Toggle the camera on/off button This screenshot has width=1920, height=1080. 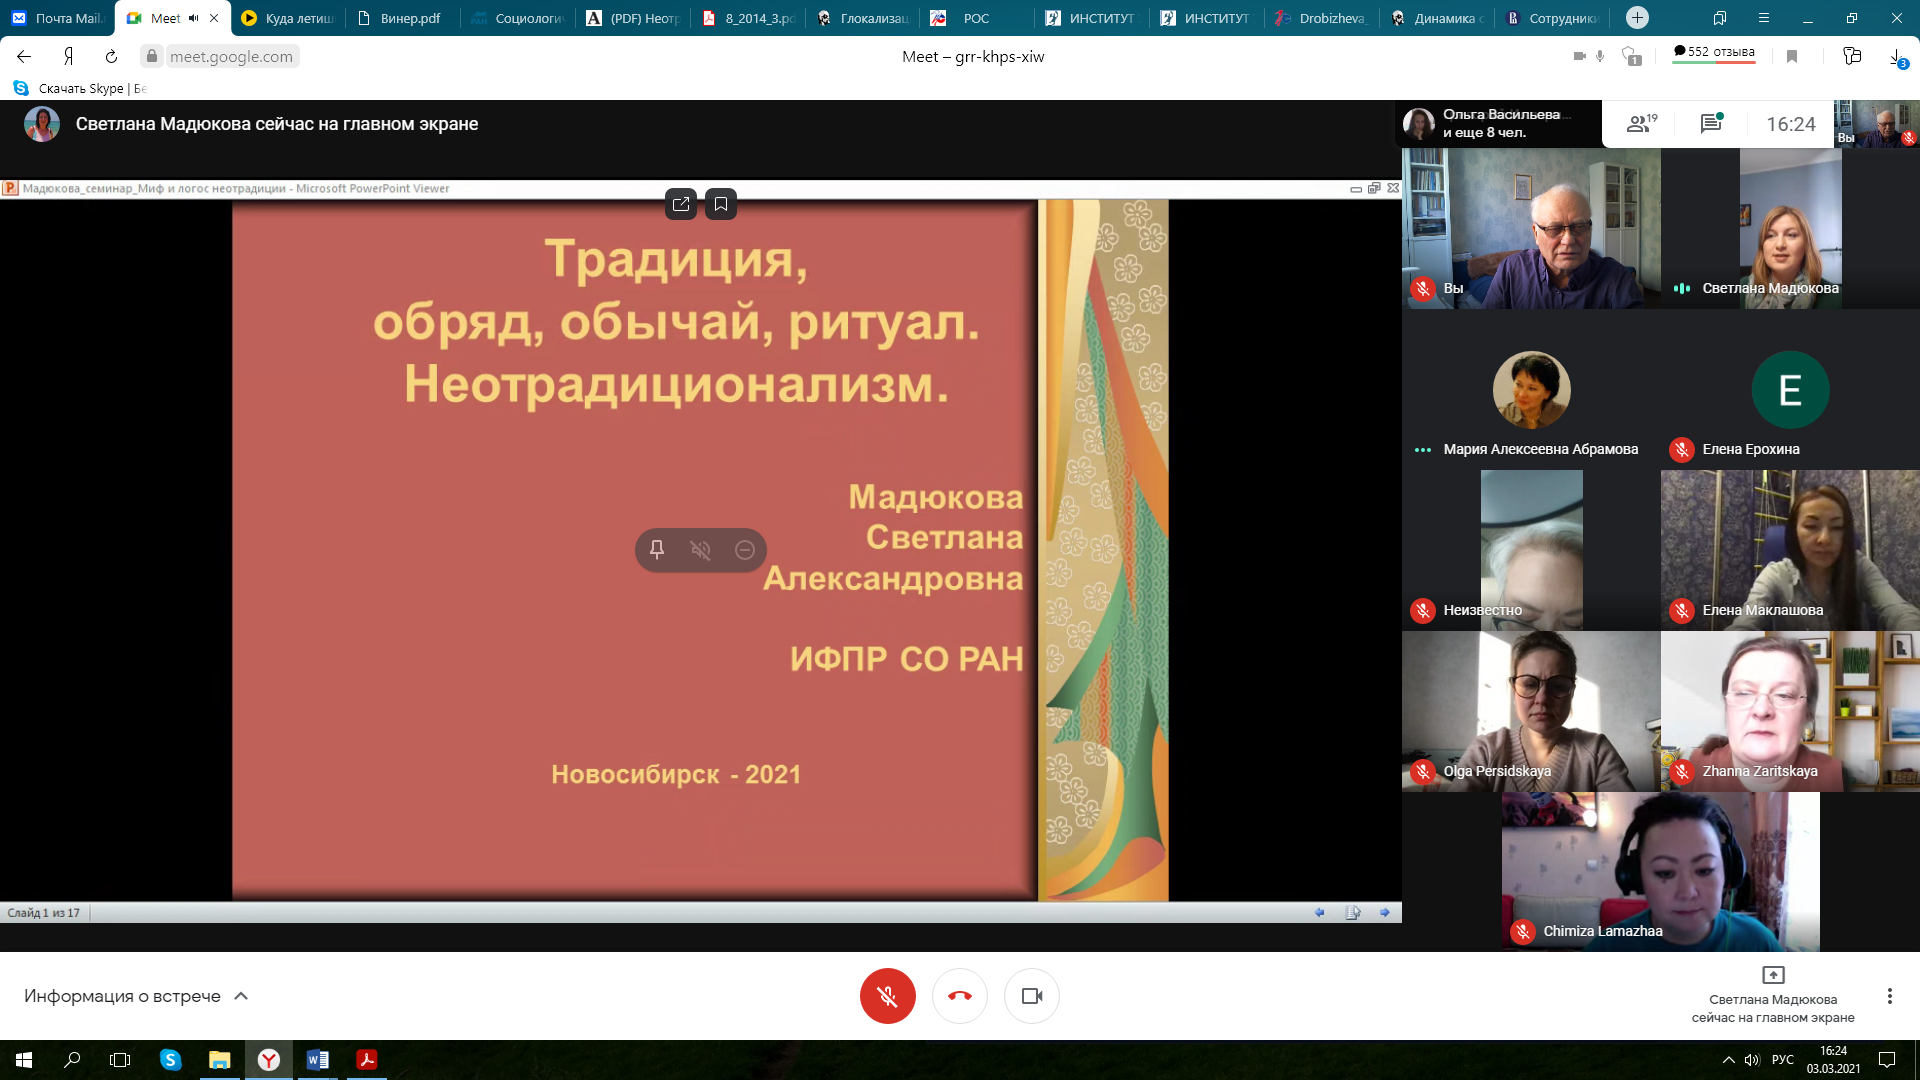click(1031, 996)
